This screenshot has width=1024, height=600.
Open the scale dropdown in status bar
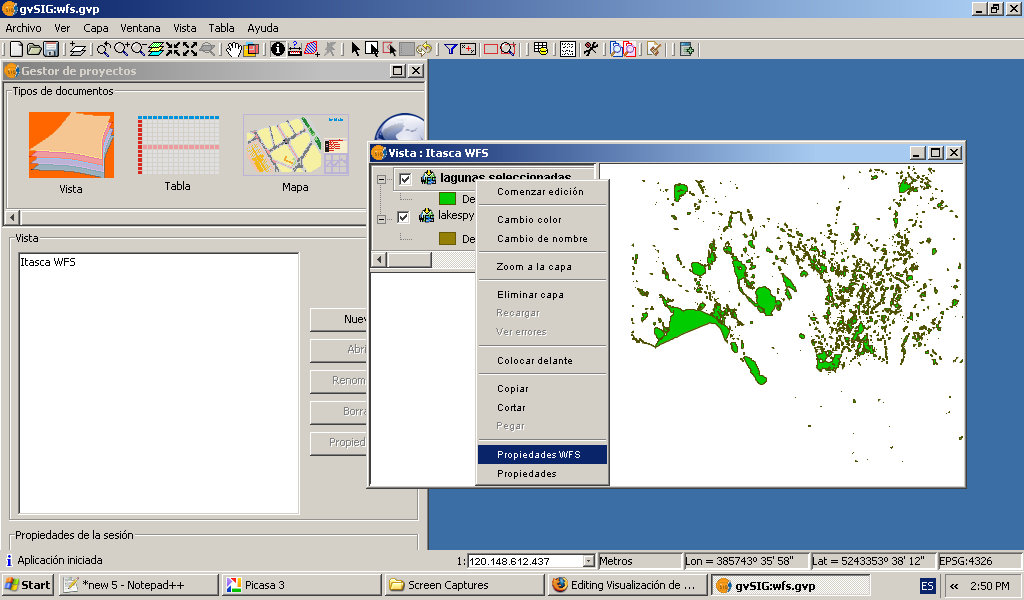coord(588,562)
